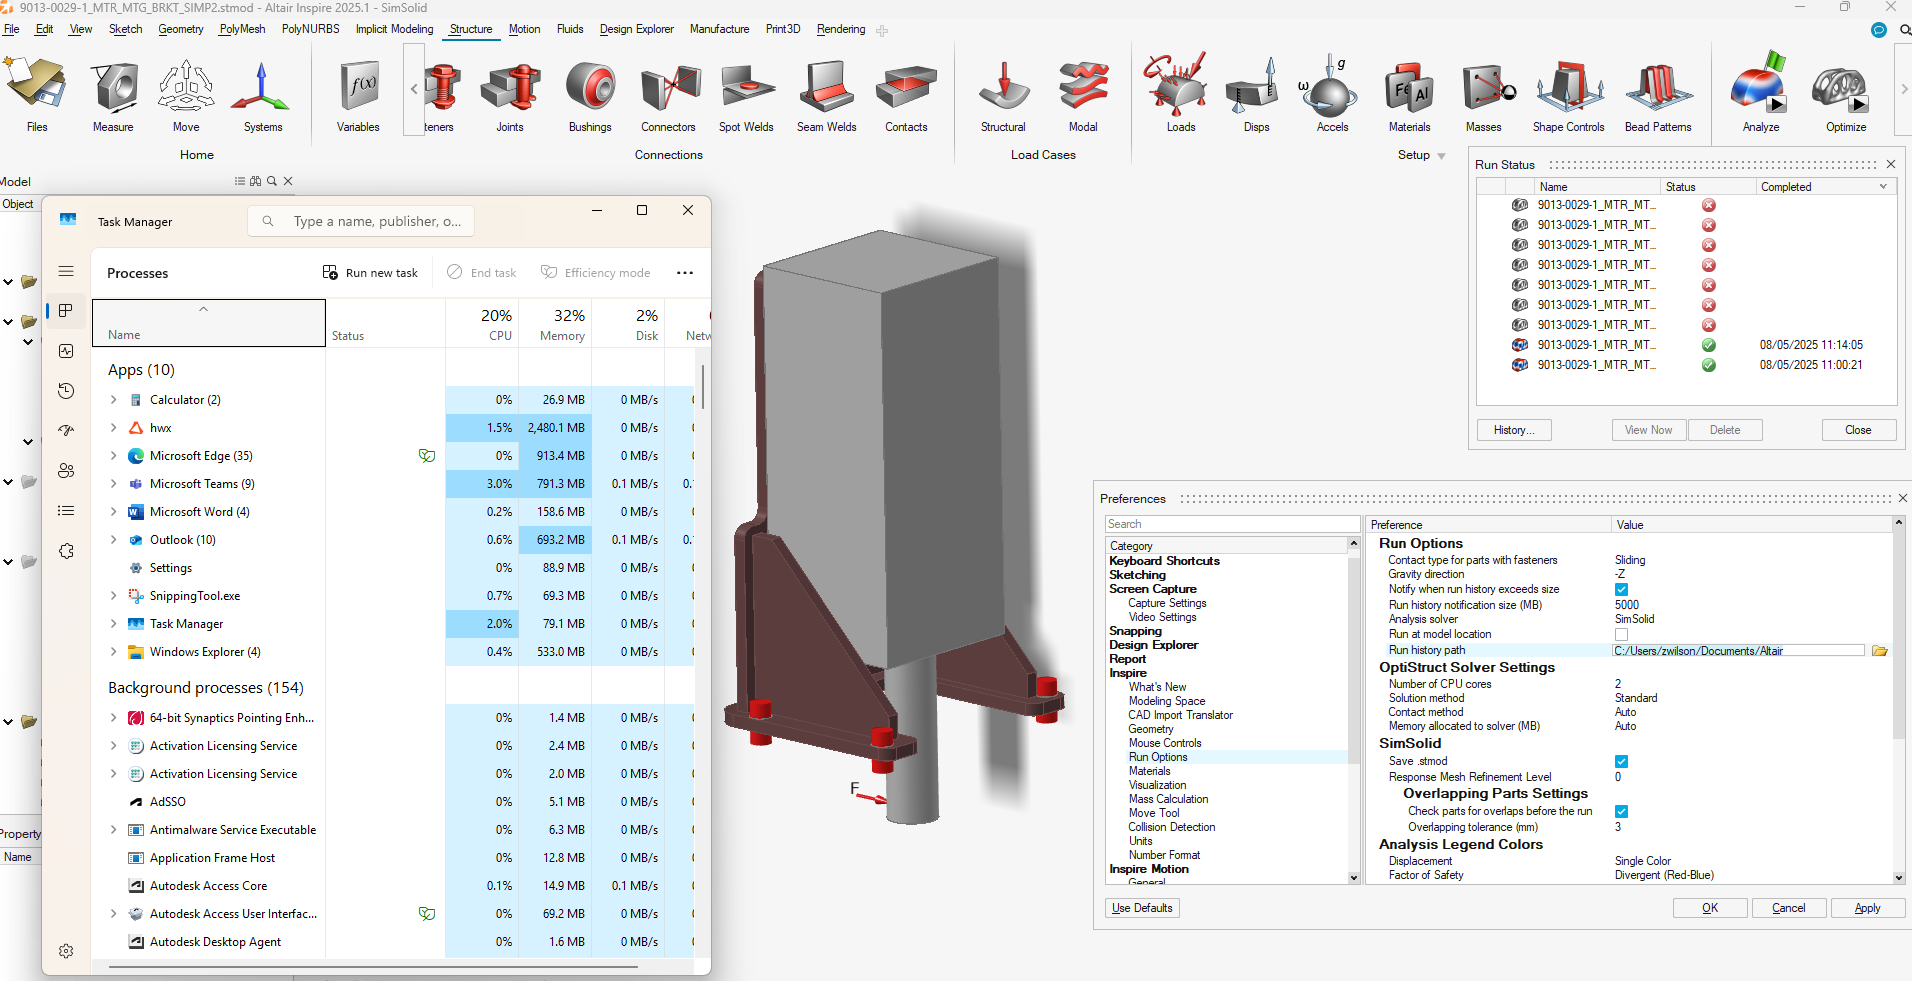Image resolution: width=1912 pixels, height=981 pixels.
Task: Click Use Defaults in Preferences
Action: (x=1142, y=908)
